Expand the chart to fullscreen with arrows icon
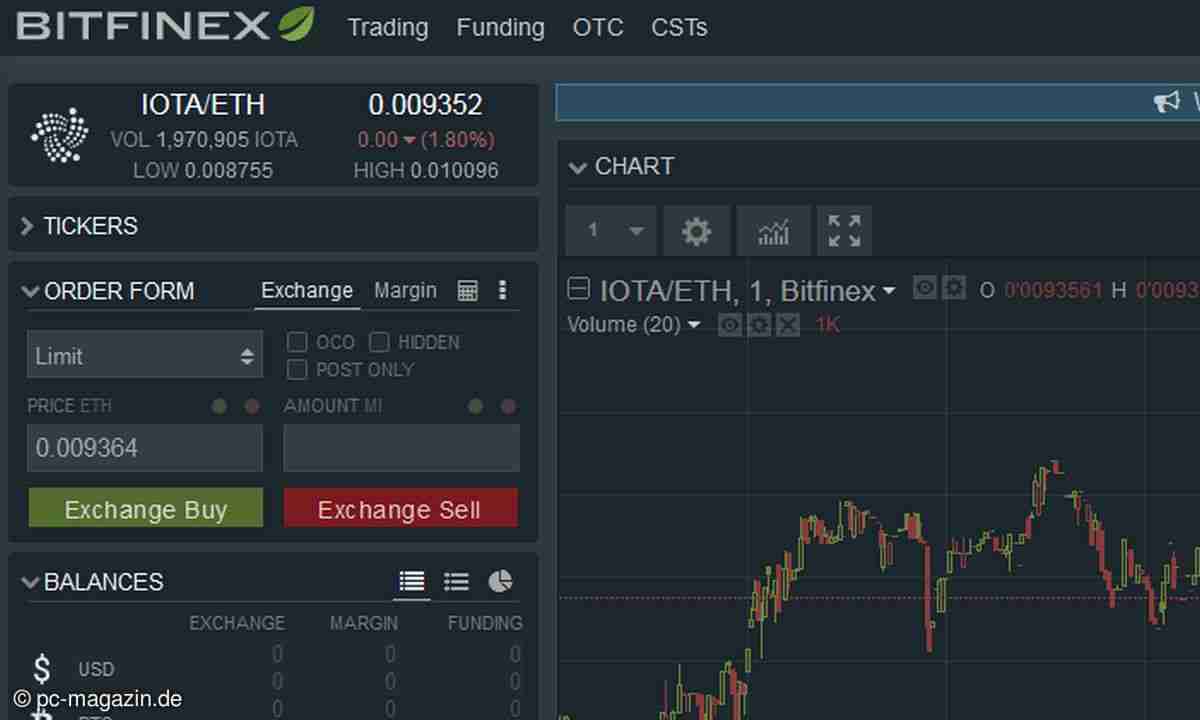 pyautogui.click(x=844, y=230)
